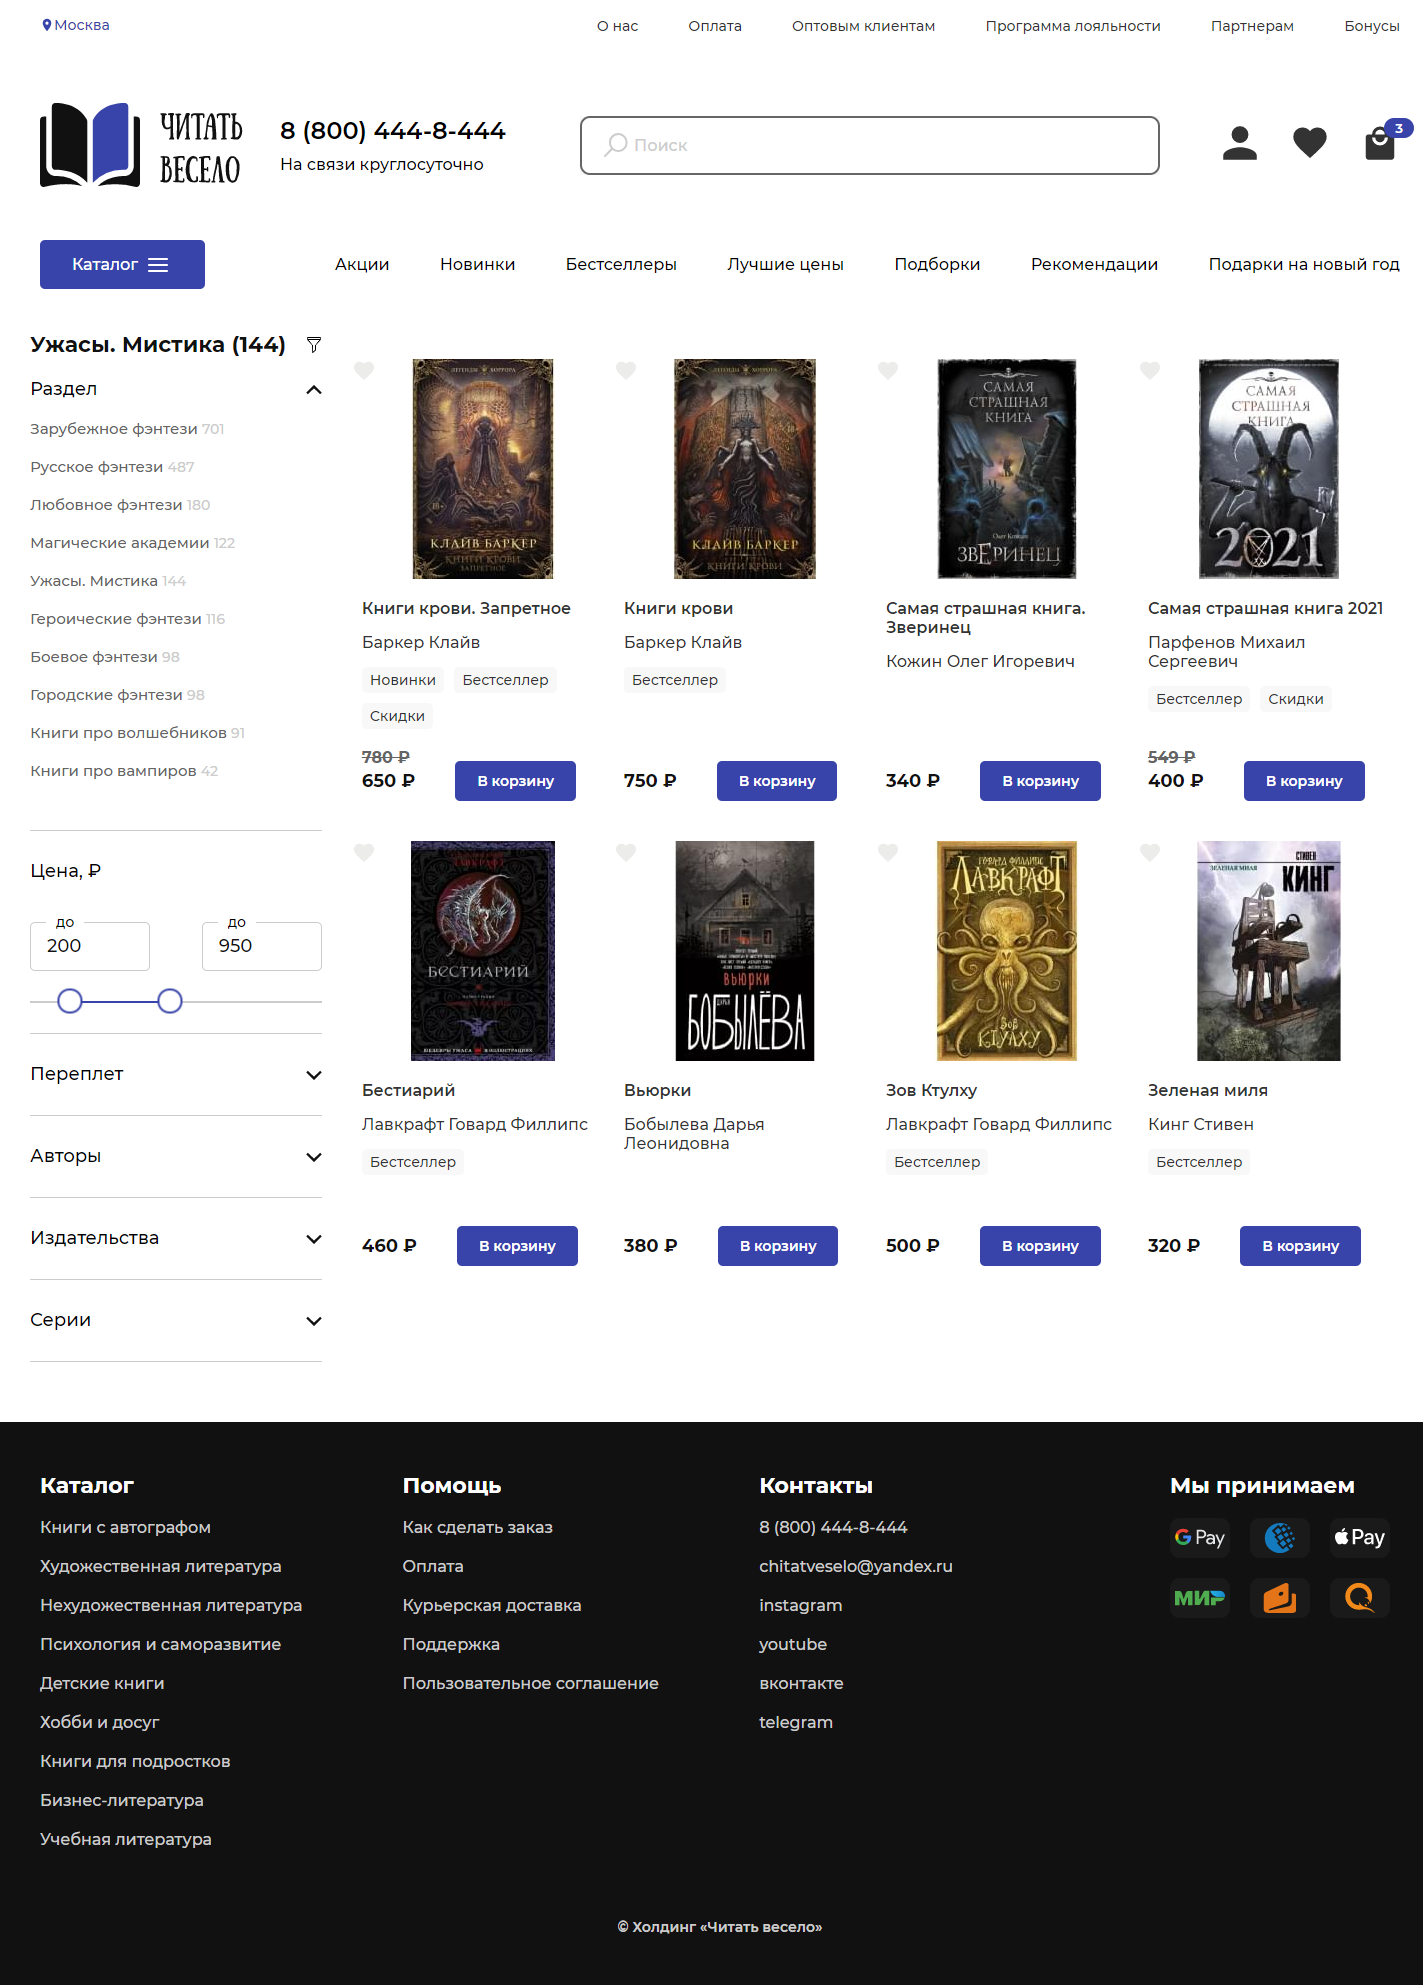Favorite Книги крови. Запретное with heart

(x=364, y=371)
